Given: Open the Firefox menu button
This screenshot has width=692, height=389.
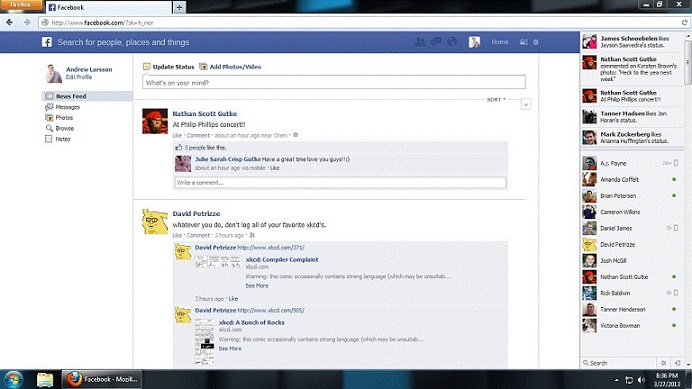Looking at the screenshot, I should [21, 5].
